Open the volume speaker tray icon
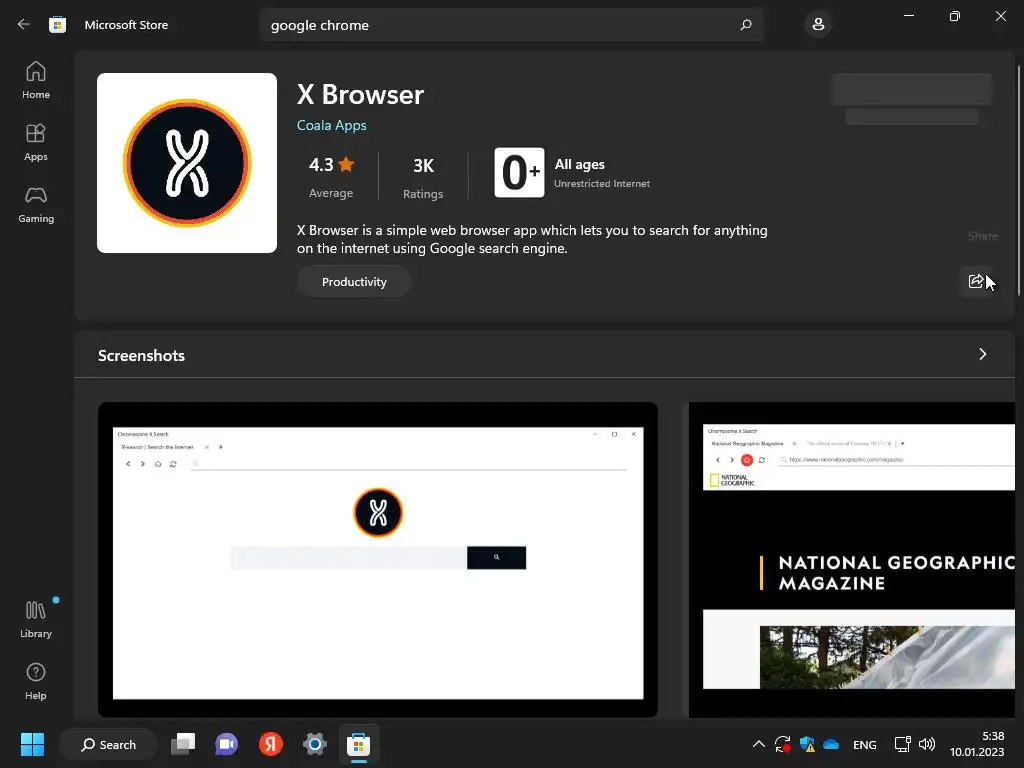Viewport: 1024px width, 768px height. pyautogui.click(x=926, y=744)
